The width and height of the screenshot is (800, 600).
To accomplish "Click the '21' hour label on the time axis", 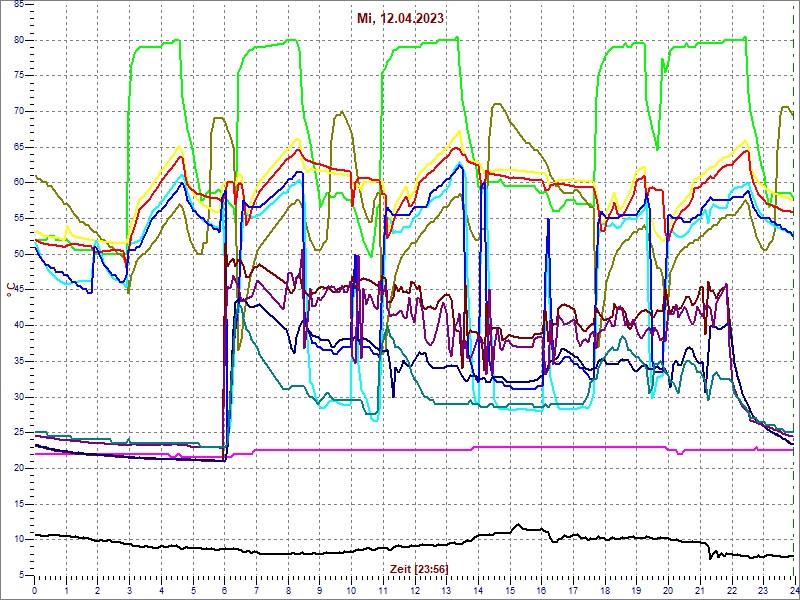I will point(699,589).
